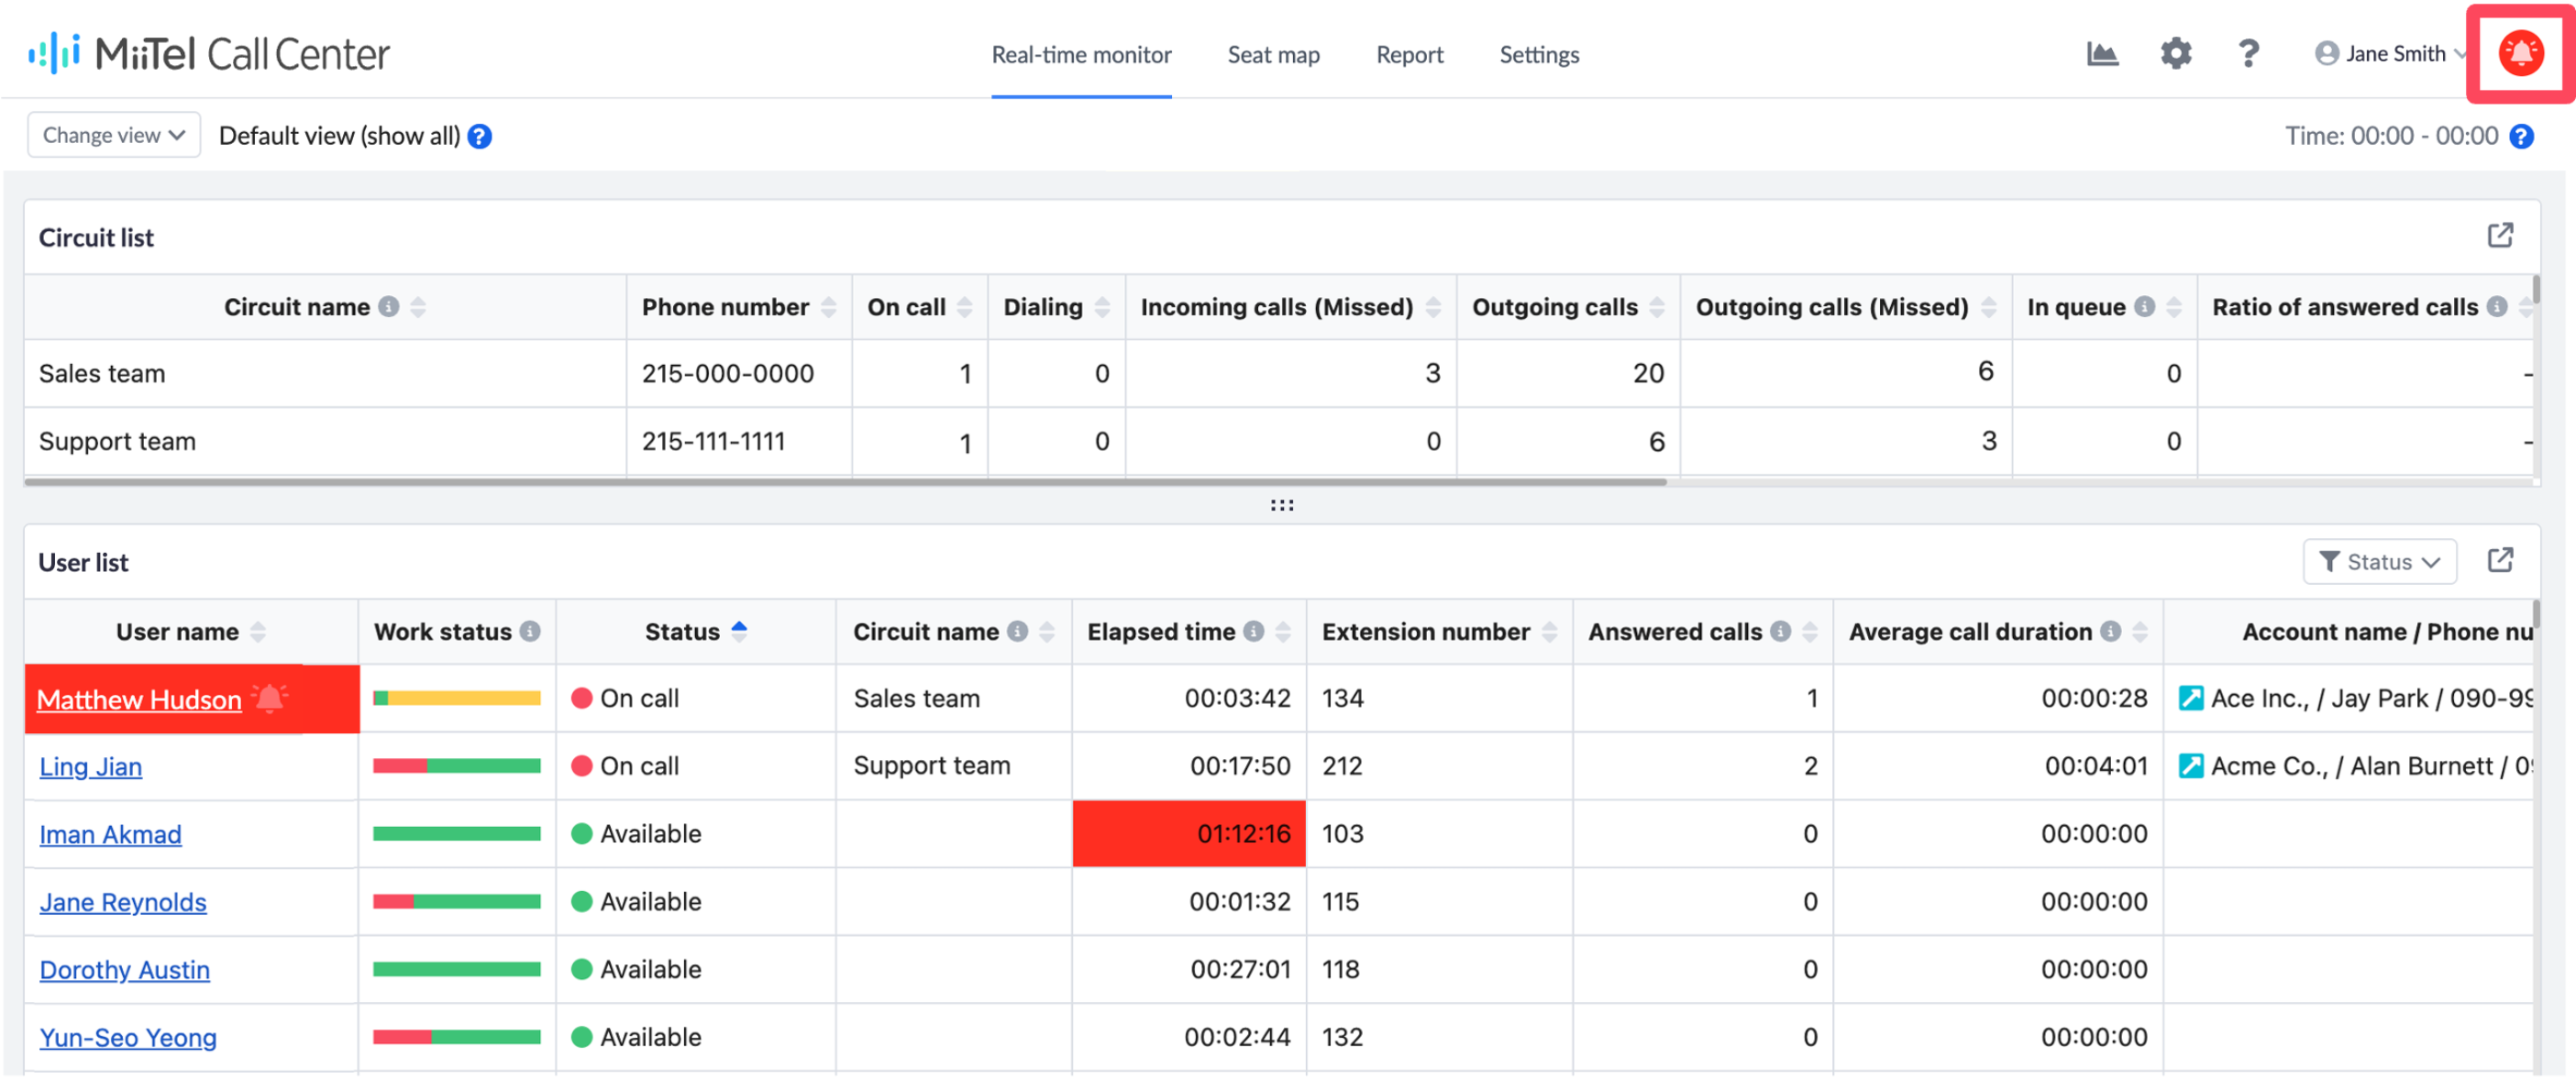Toggle Status column sort order
This screenshot has height=1079, width=2576.
tap(739, 631)
